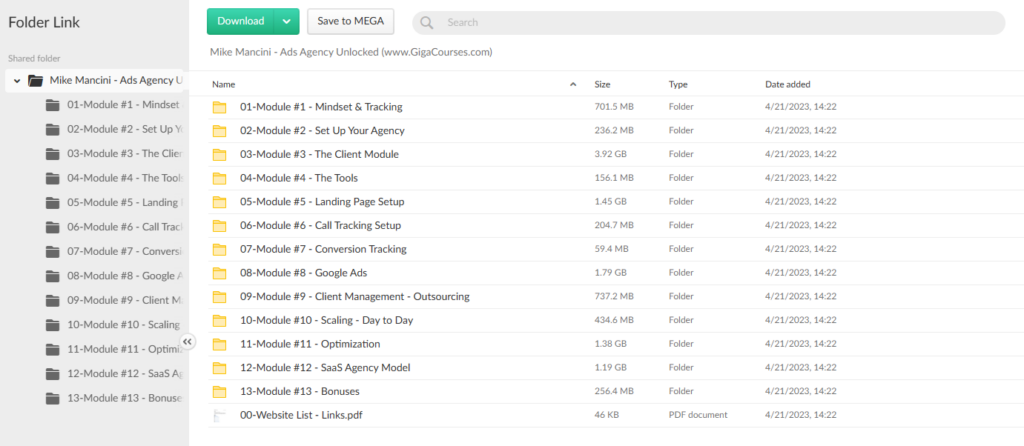Click the PDF icon for 00-Website List
Image resolution: width=1024 pixels, height=446 pixels.
tap(220, 415)
